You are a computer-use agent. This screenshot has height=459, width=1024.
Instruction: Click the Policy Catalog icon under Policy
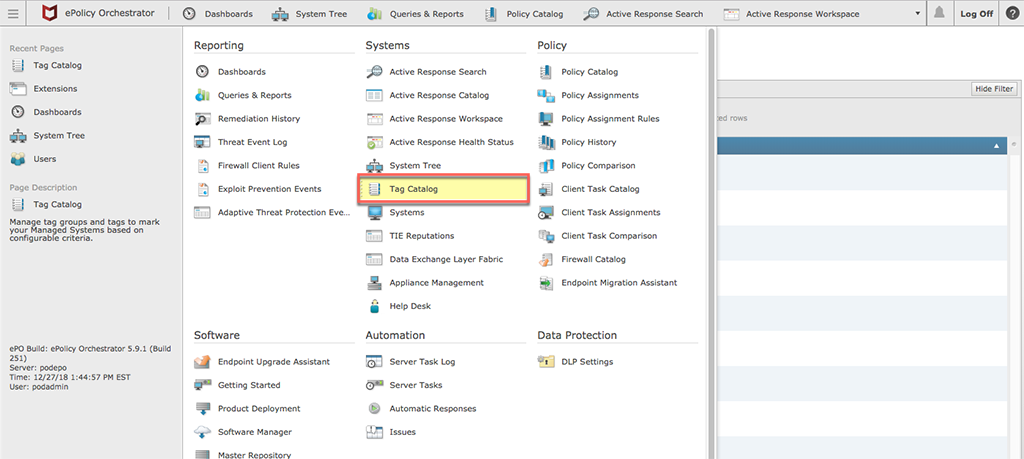click(545, 72)
